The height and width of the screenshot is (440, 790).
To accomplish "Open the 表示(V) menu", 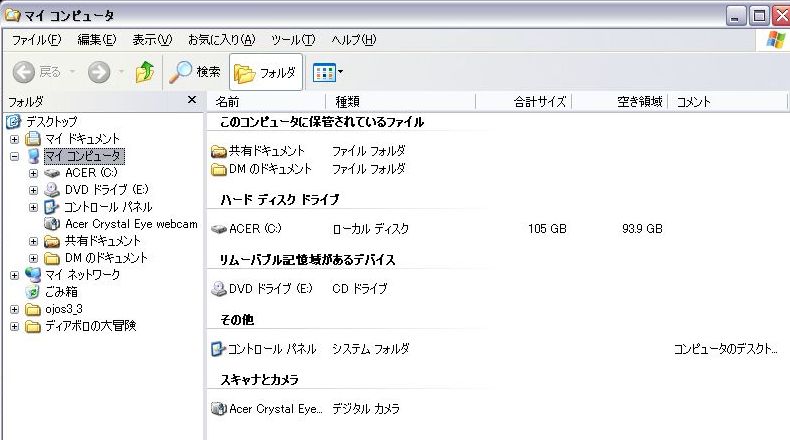I will (152, 40).
